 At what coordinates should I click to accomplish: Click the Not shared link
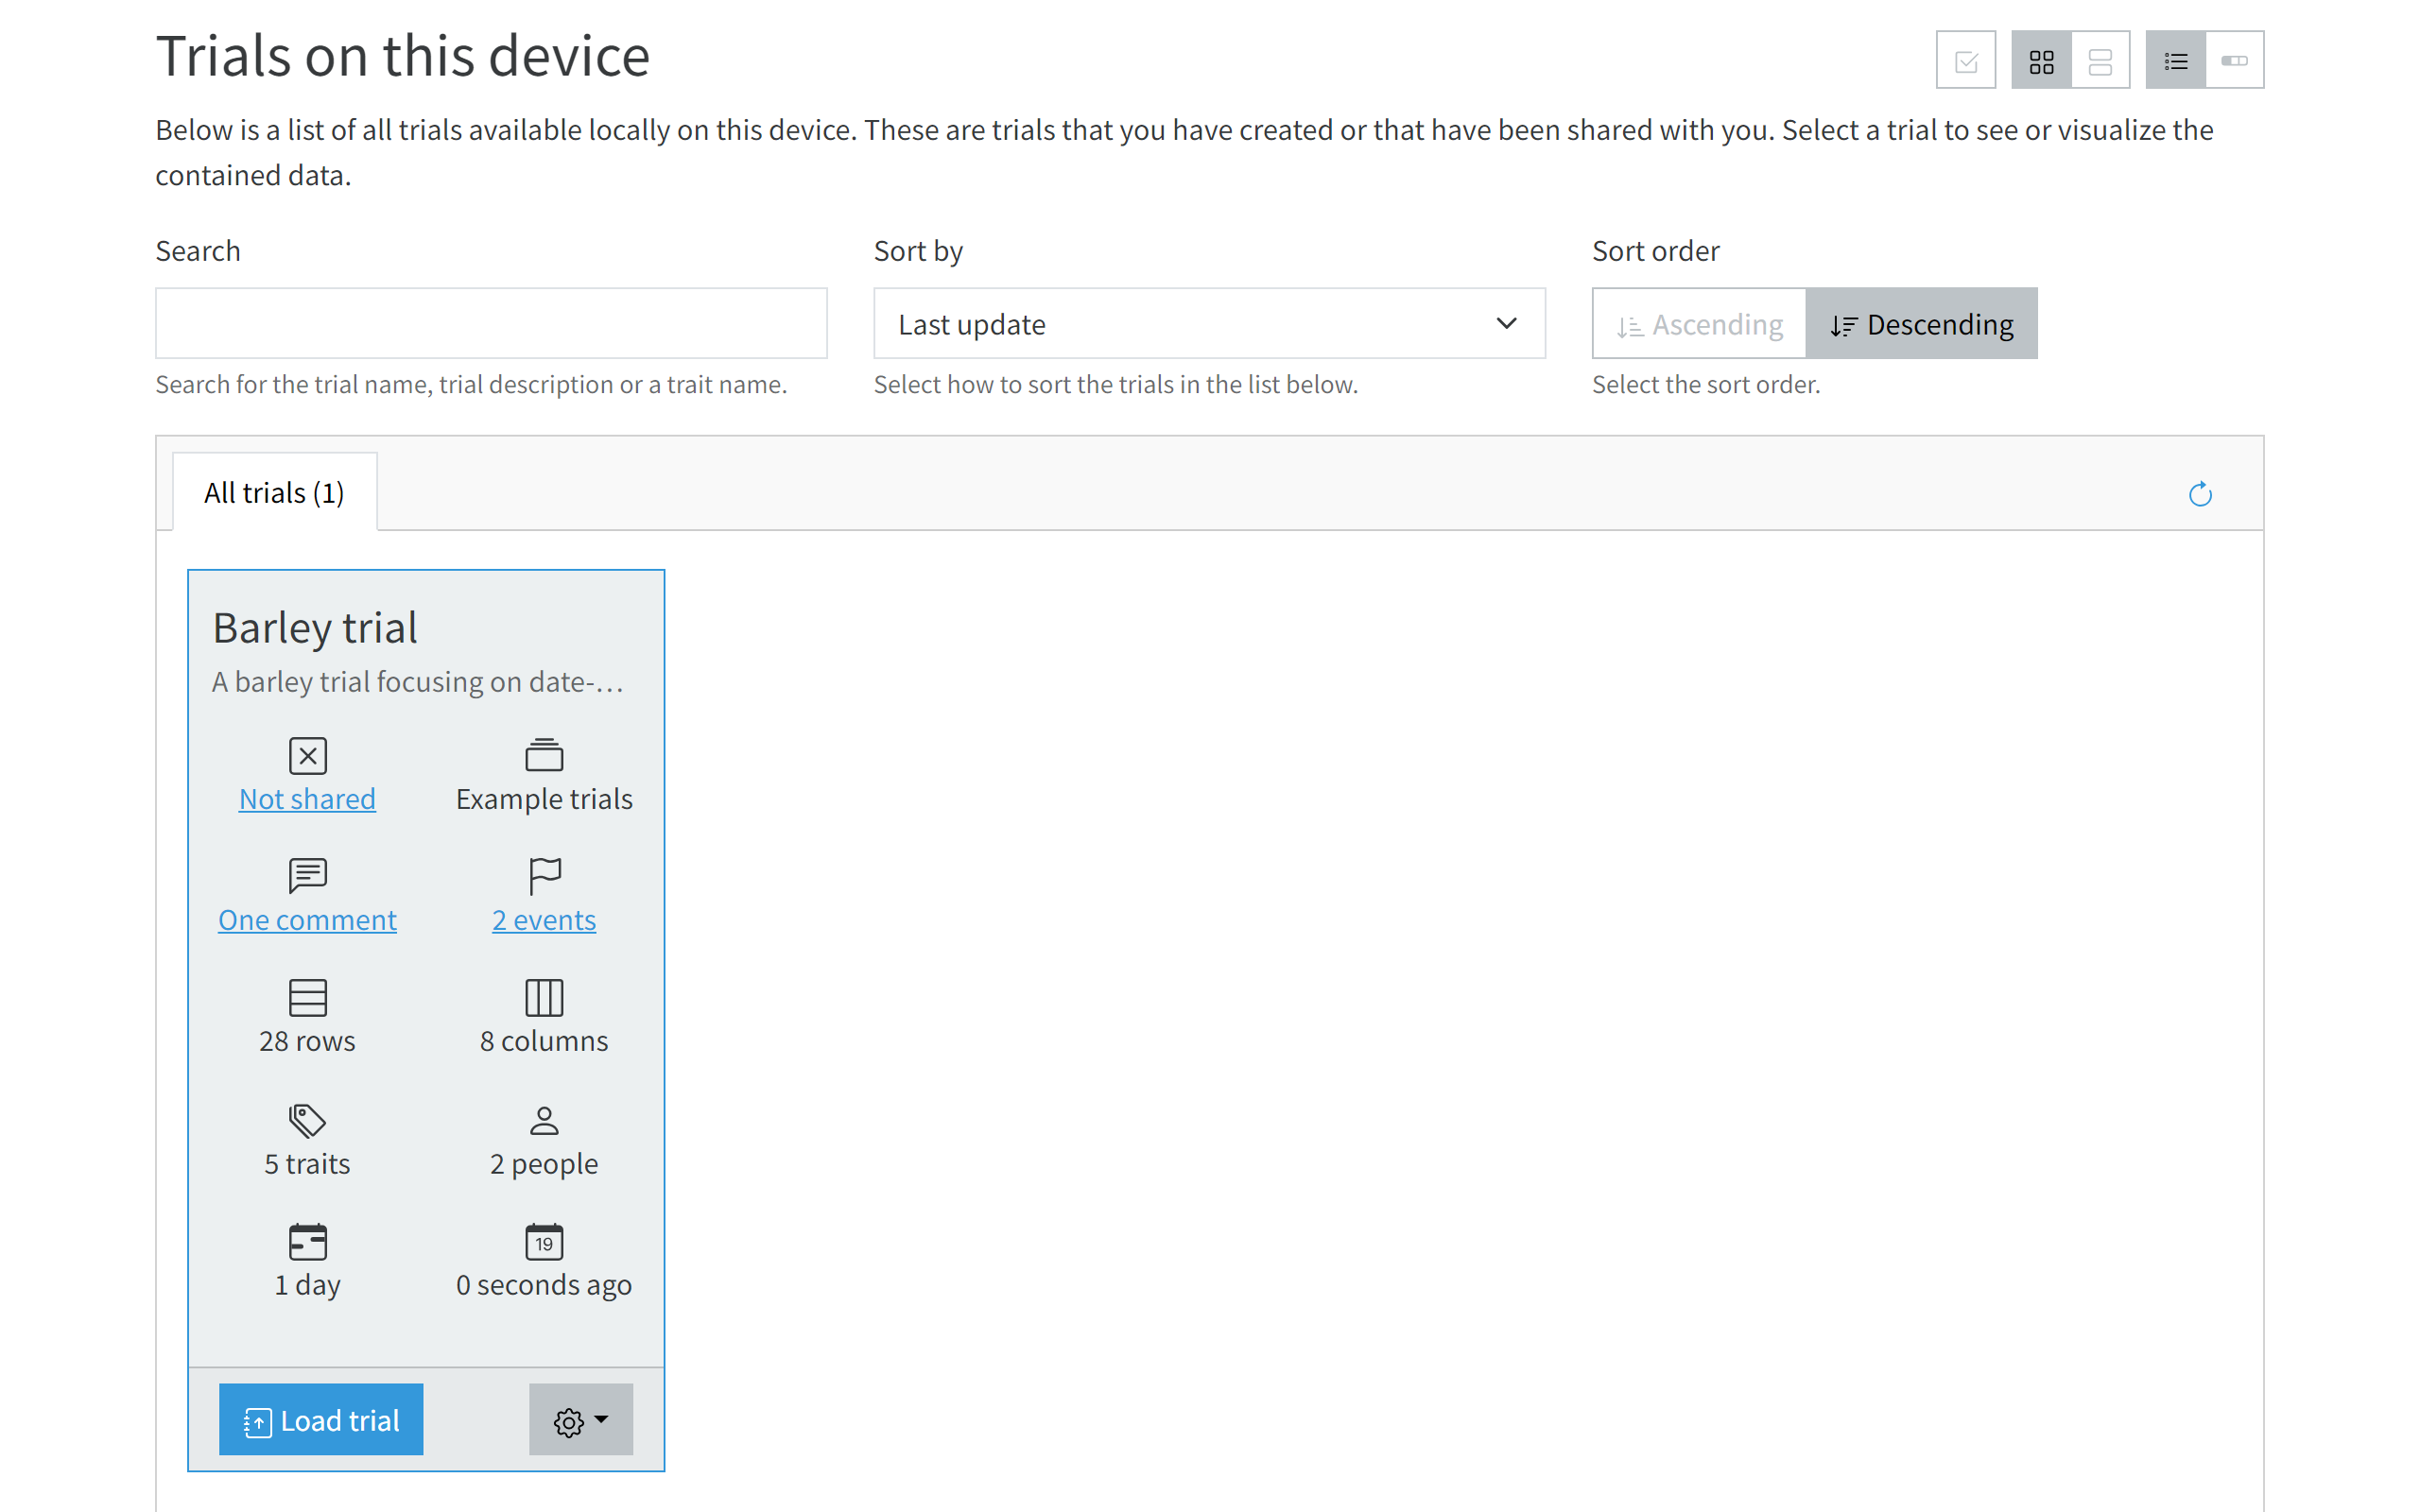(x=307, y=799)
